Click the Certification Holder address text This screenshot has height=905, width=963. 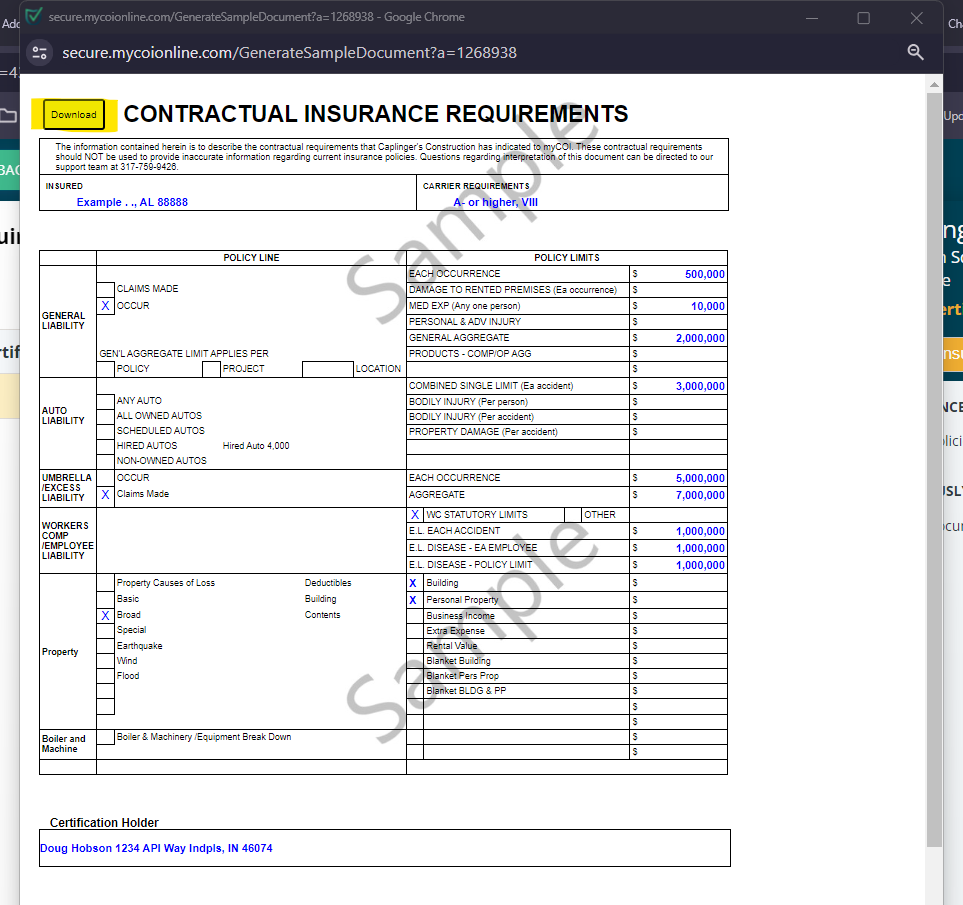(156, 848)
